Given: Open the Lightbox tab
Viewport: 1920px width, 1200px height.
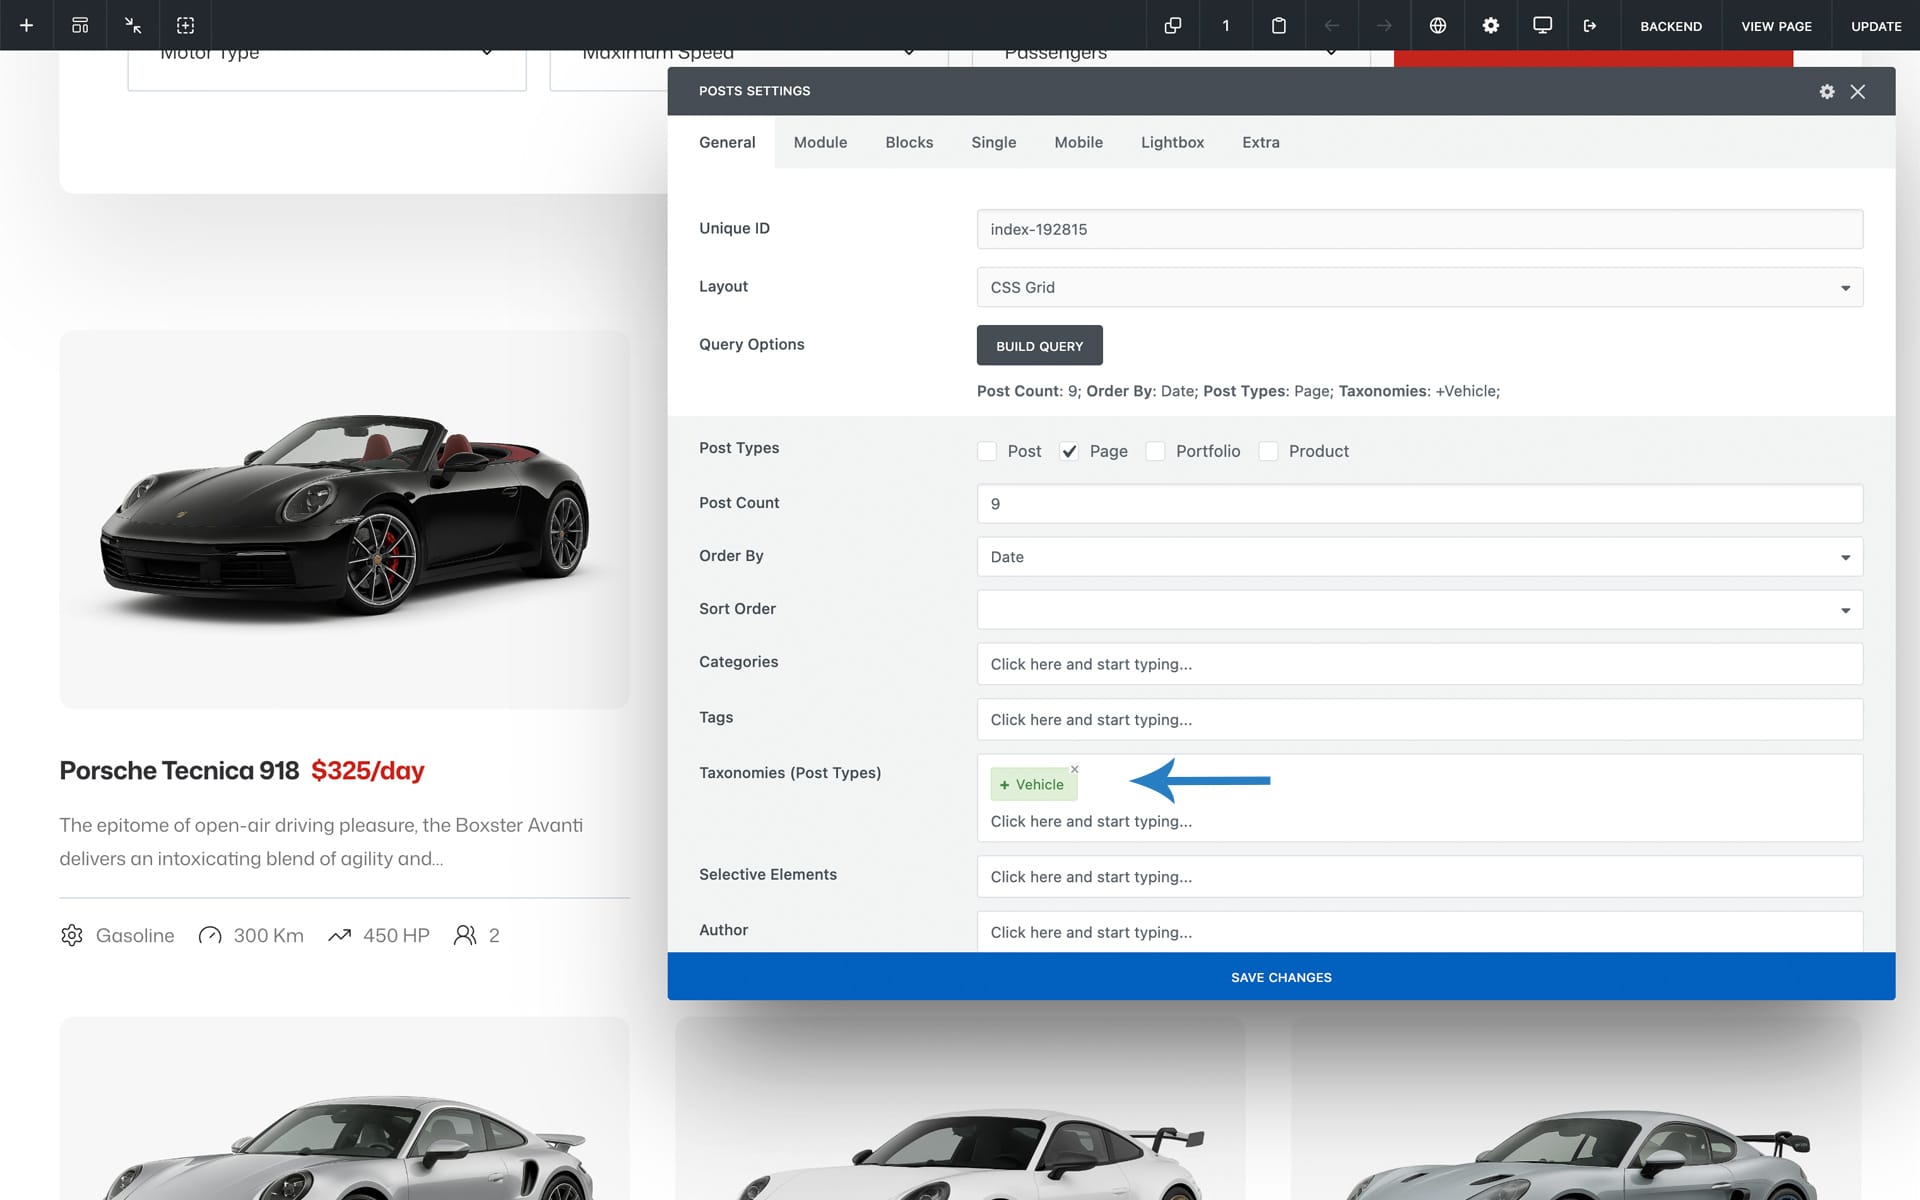Looking at the screenshot, I should tap(1172, 142).
